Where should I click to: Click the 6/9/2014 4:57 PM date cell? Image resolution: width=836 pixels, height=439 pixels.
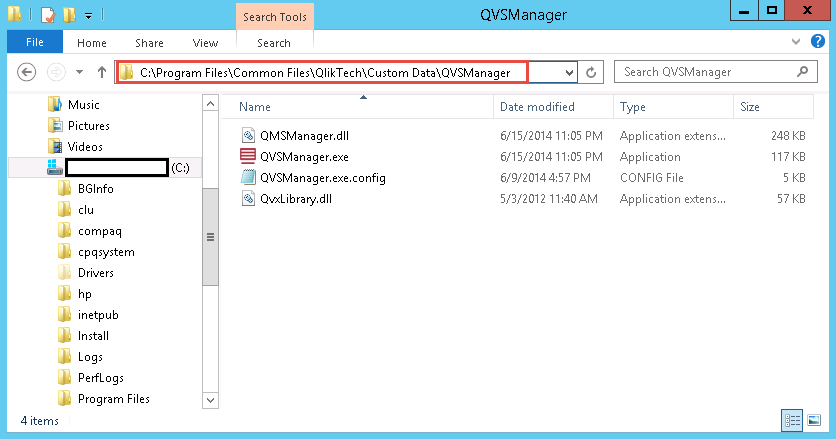click(x=545, y=178)
